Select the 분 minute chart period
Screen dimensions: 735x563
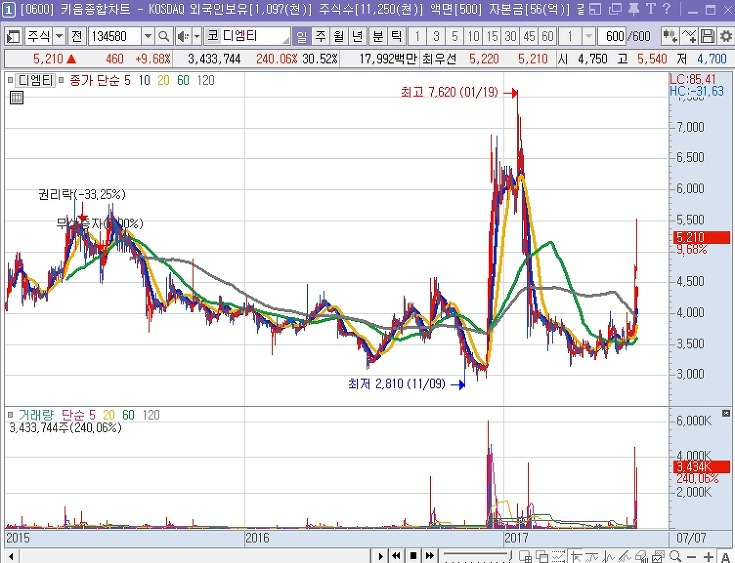377,36
